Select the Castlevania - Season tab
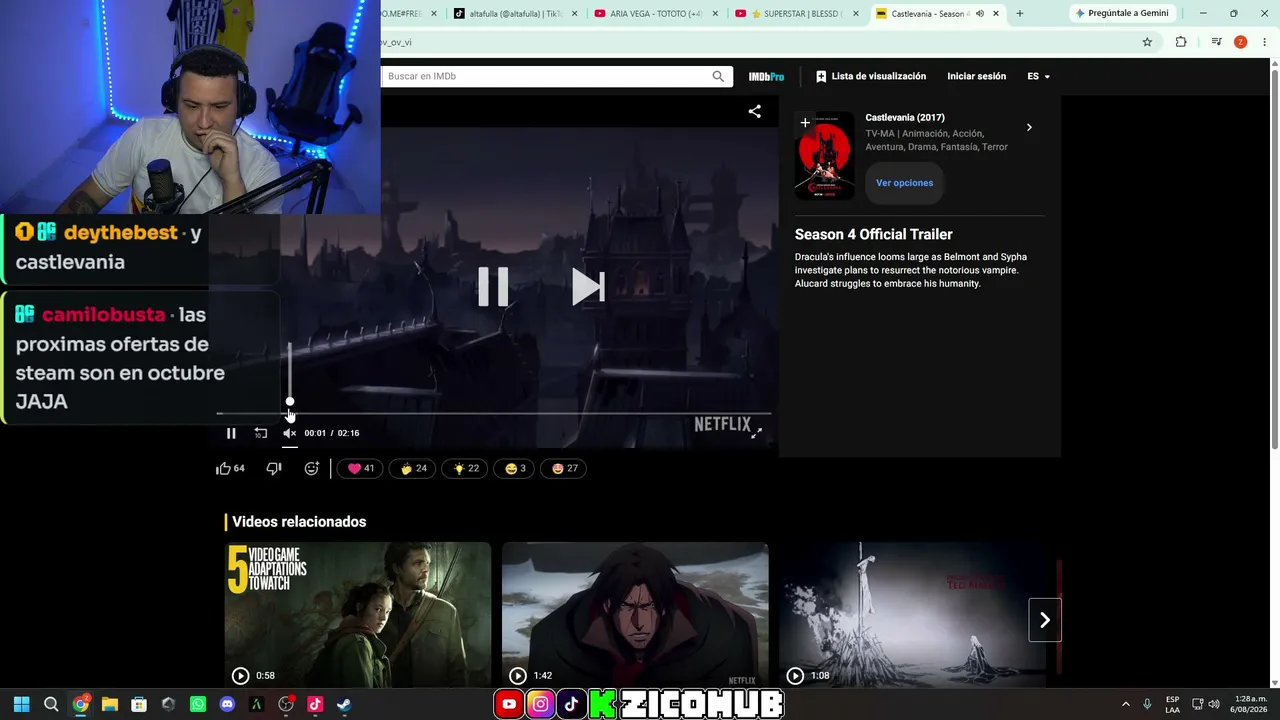 pos(927,13)
